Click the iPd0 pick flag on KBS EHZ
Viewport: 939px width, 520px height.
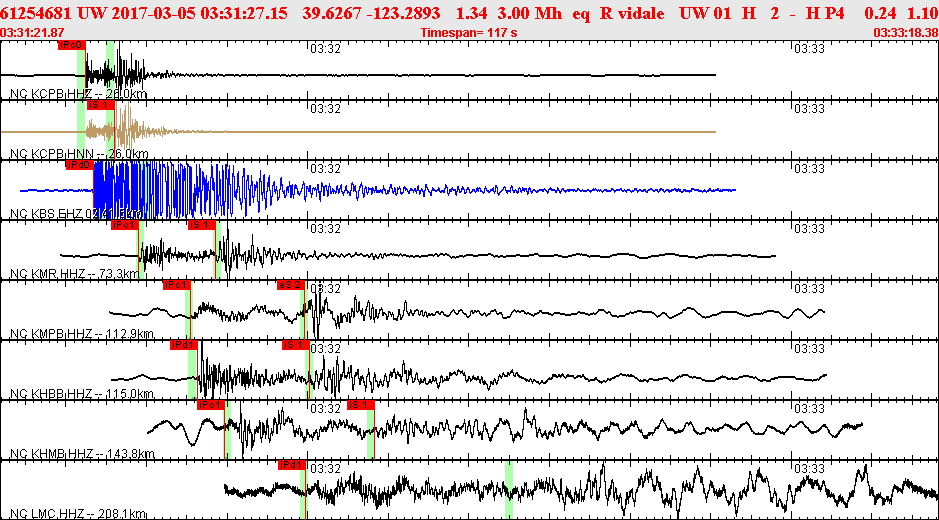80,165
